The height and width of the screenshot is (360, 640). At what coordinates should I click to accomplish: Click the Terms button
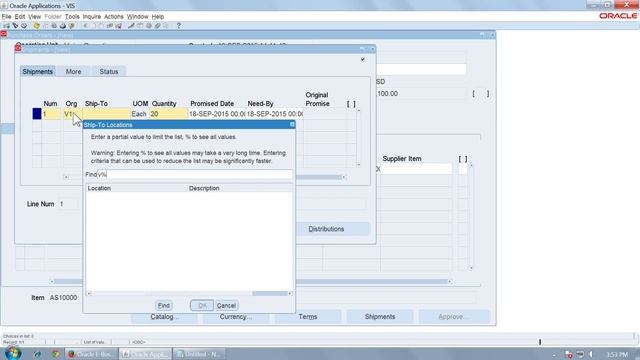tap(308, 317)
